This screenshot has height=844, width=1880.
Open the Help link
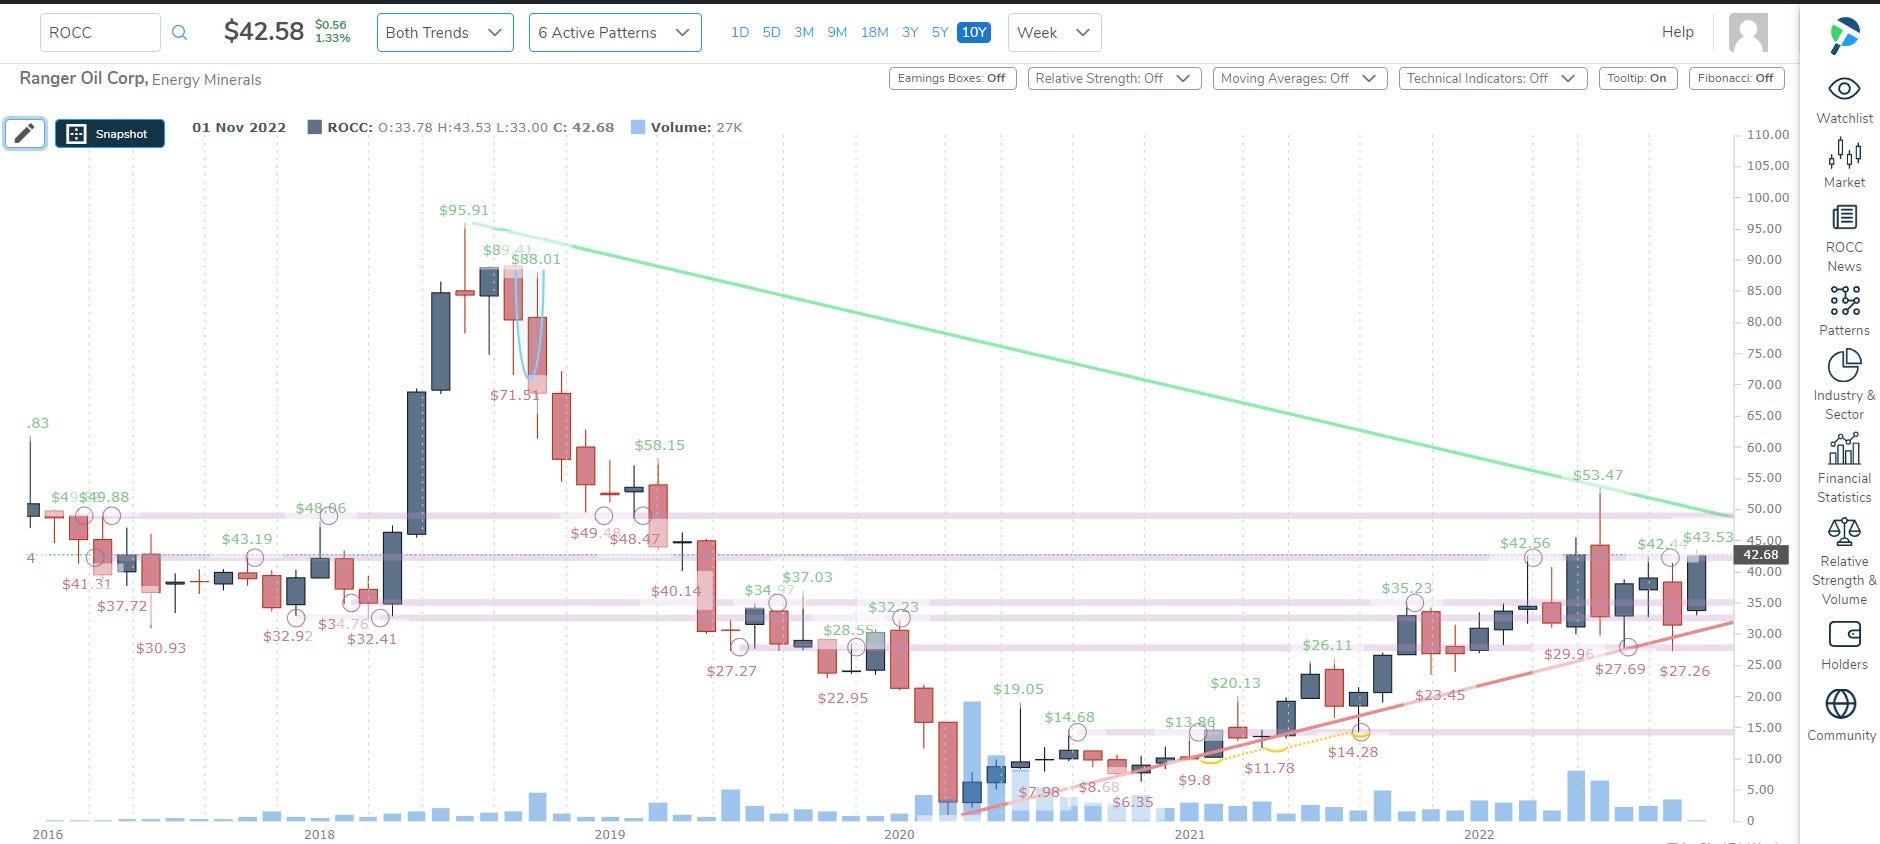1678,32
